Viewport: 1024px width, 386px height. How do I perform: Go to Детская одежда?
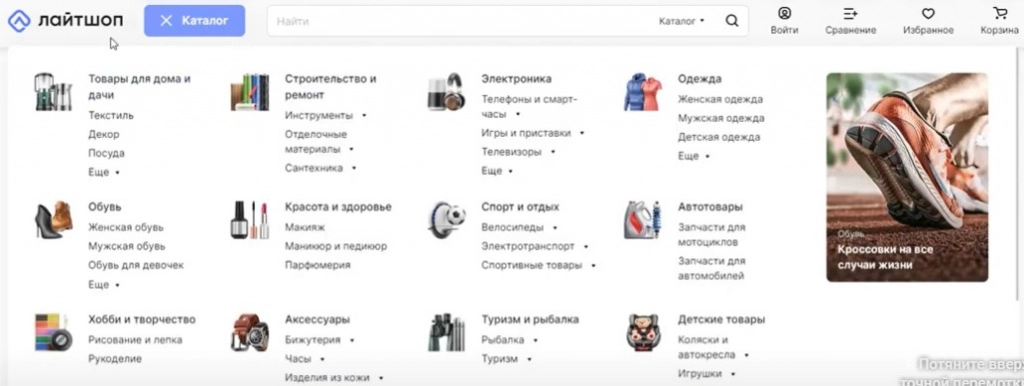point(719,137)
